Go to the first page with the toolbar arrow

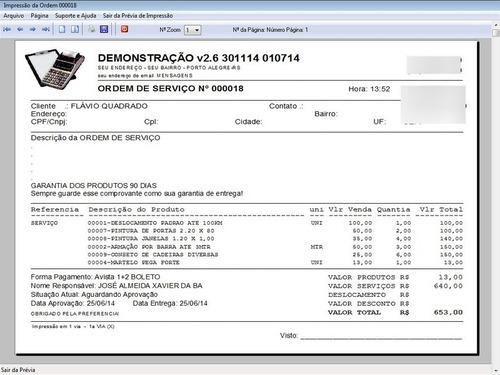click(x=7, y=30)
